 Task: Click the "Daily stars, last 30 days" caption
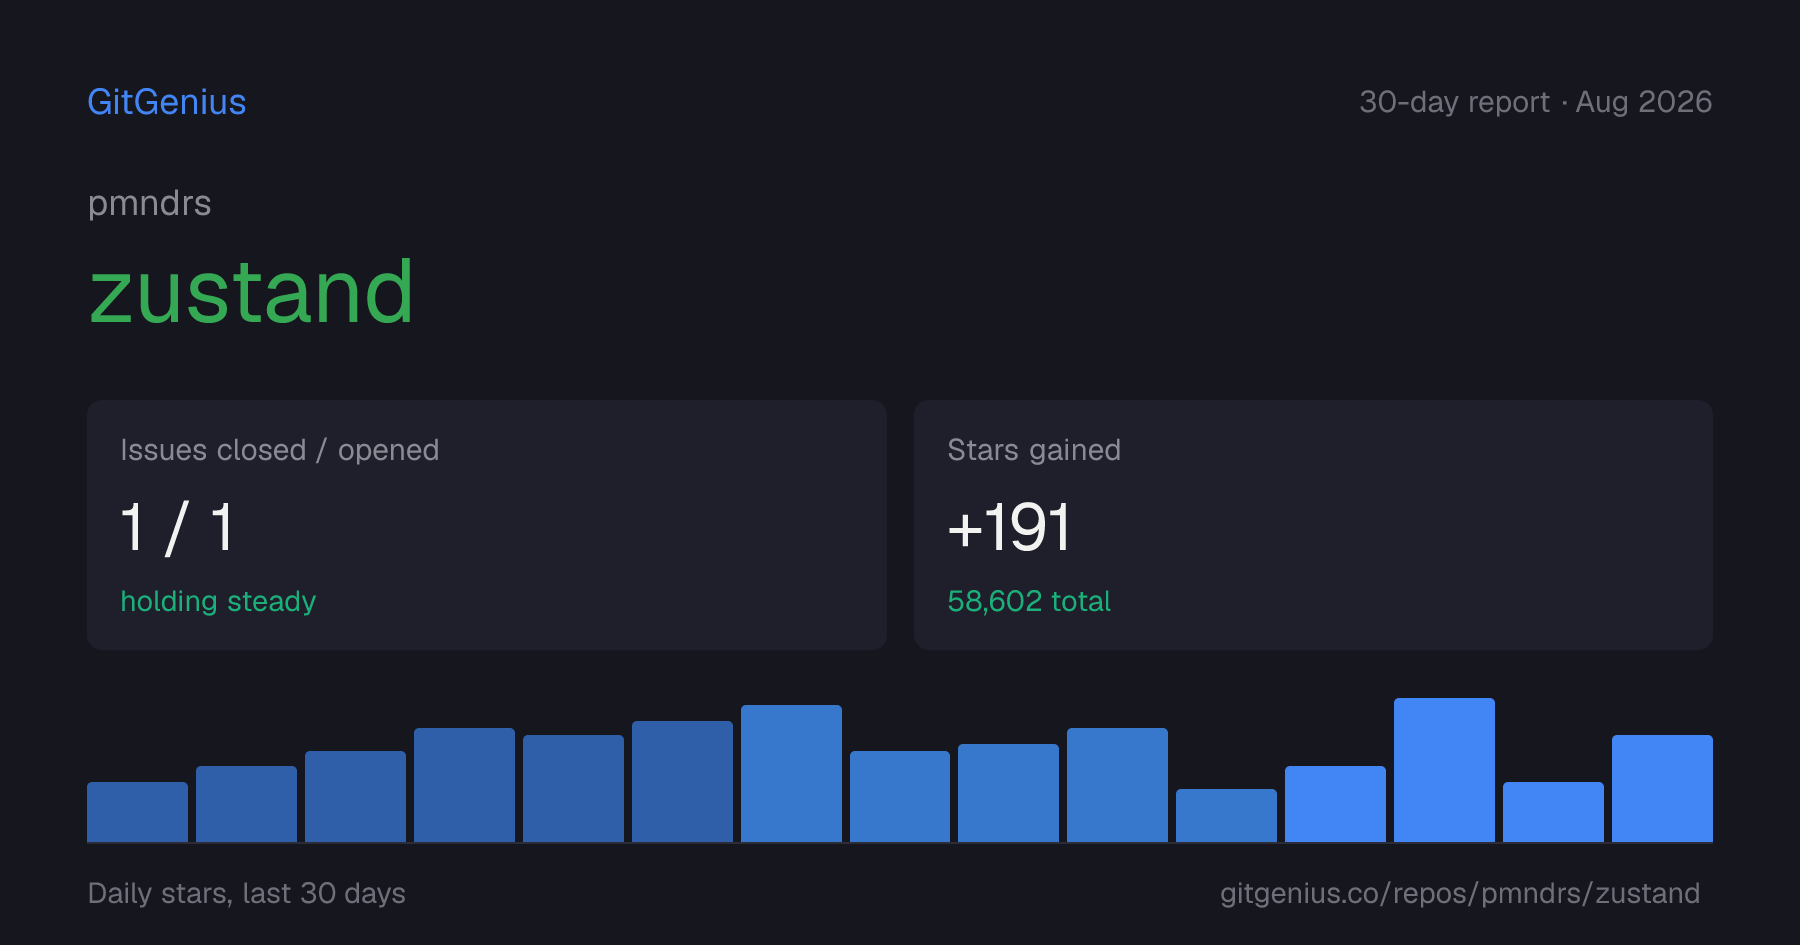pos(247,893)
